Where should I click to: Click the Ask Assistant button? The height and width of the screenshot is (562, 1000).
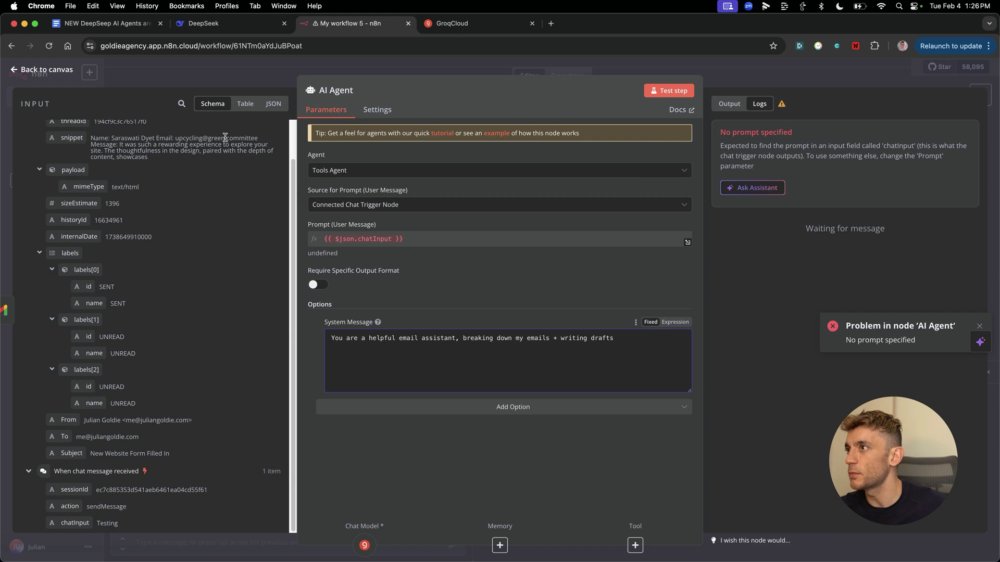point(753,188)
